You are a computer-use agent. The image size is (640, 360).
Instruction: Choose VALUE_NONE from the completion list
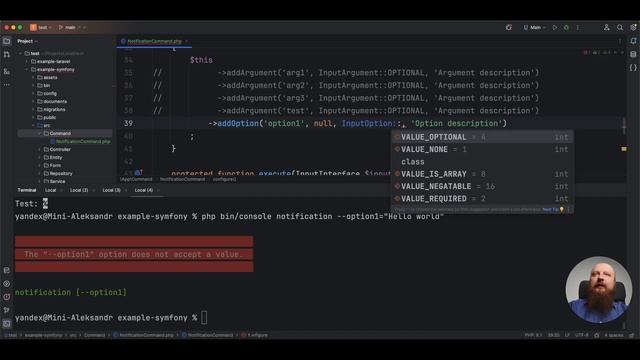482,149
